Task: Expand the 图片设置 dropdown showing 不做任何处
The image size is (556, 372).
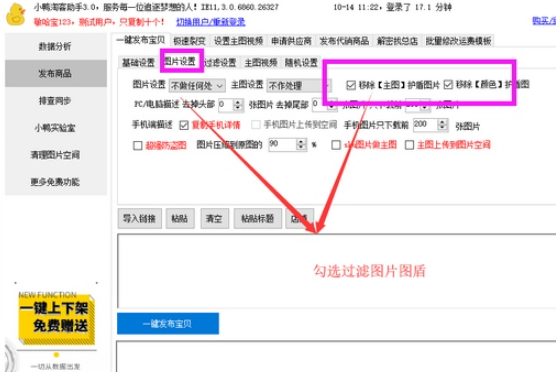Action: [197, 85]
